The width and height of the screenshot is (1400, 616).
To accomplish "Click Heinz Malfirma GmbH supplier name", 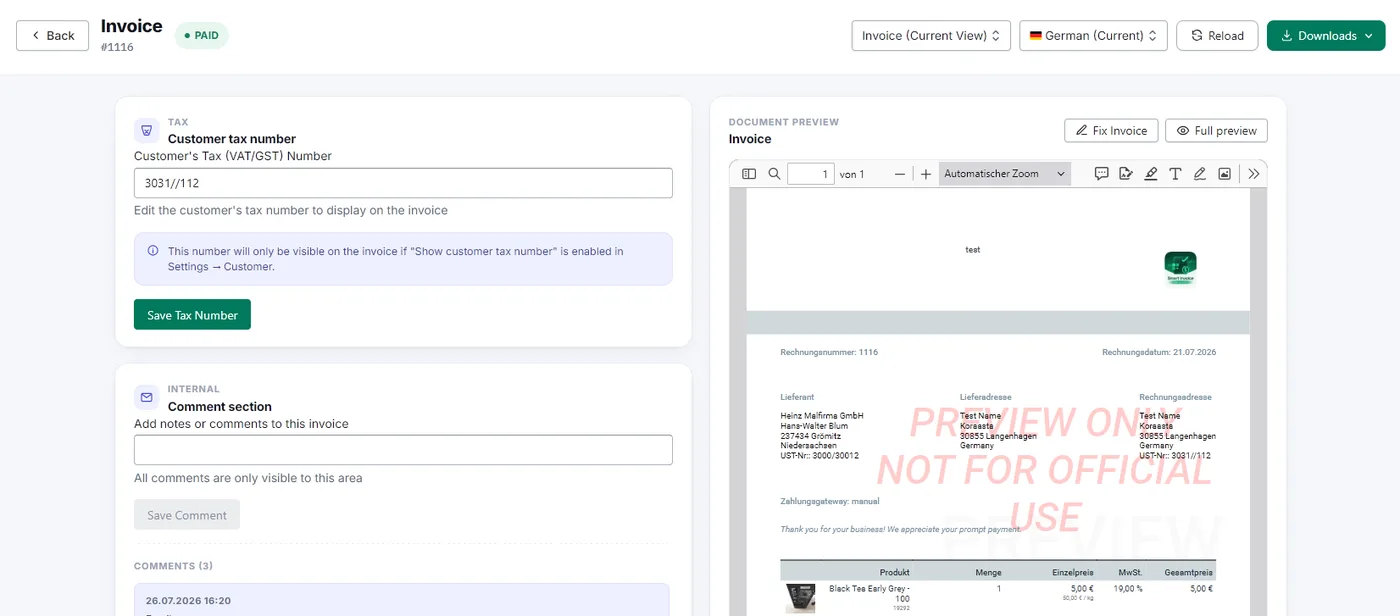I will pos(822,416).
